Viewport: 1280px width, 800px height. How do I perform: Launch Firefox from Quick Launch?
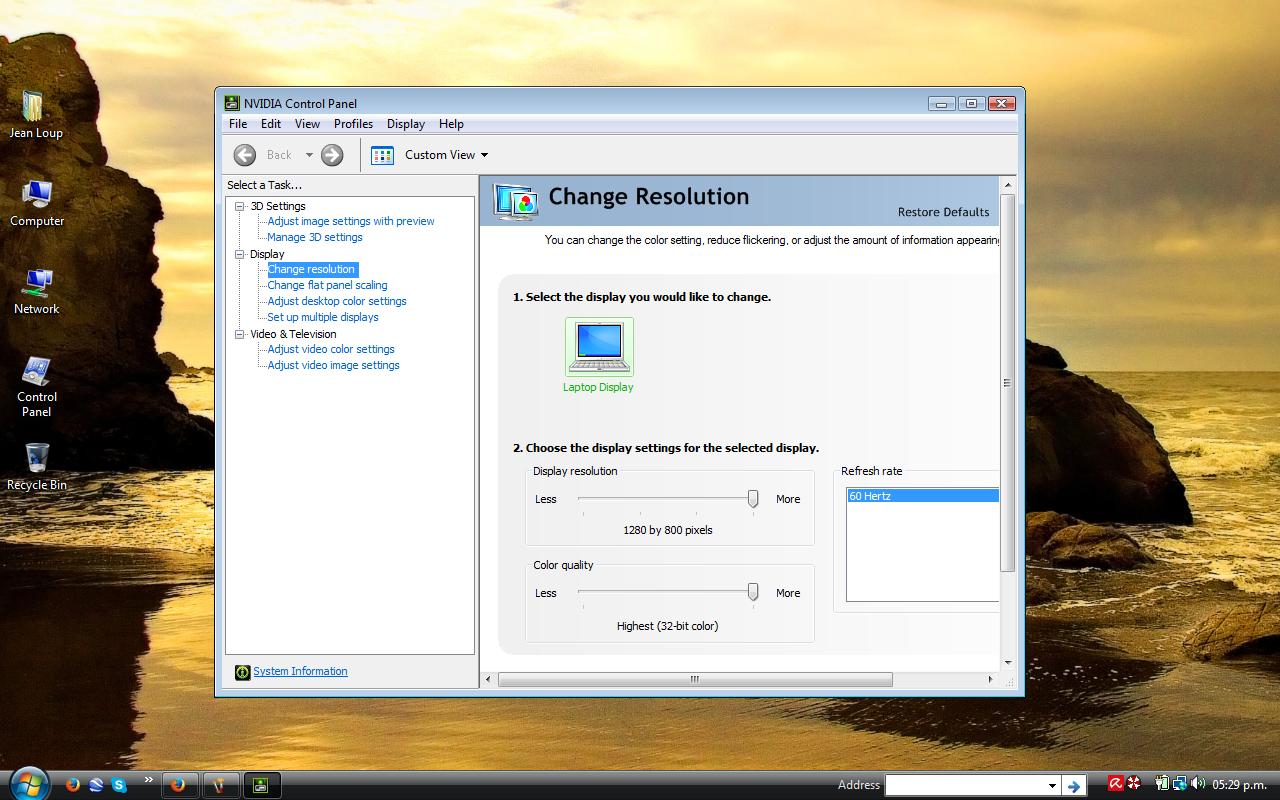(72, 785)
